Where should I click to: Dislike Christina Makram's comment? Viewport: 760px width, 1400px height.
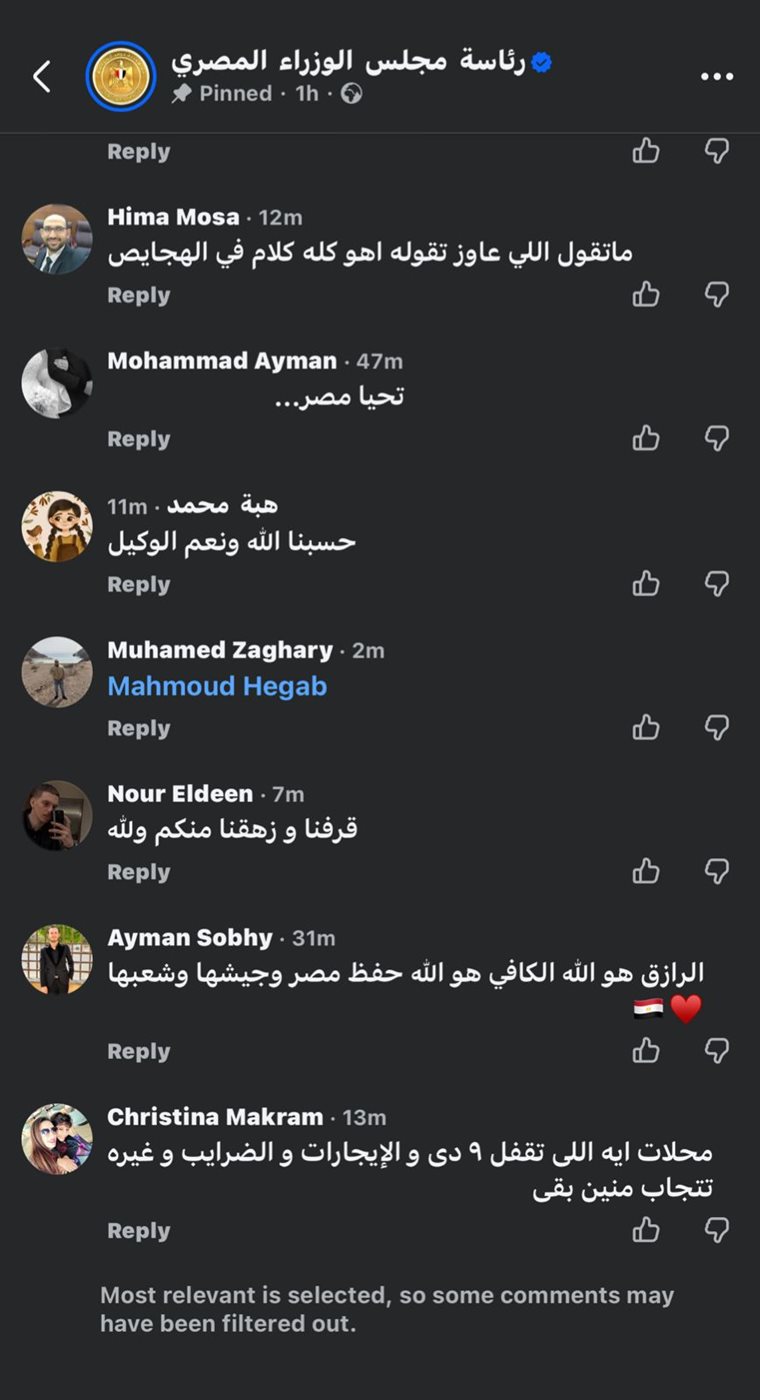717,1229
